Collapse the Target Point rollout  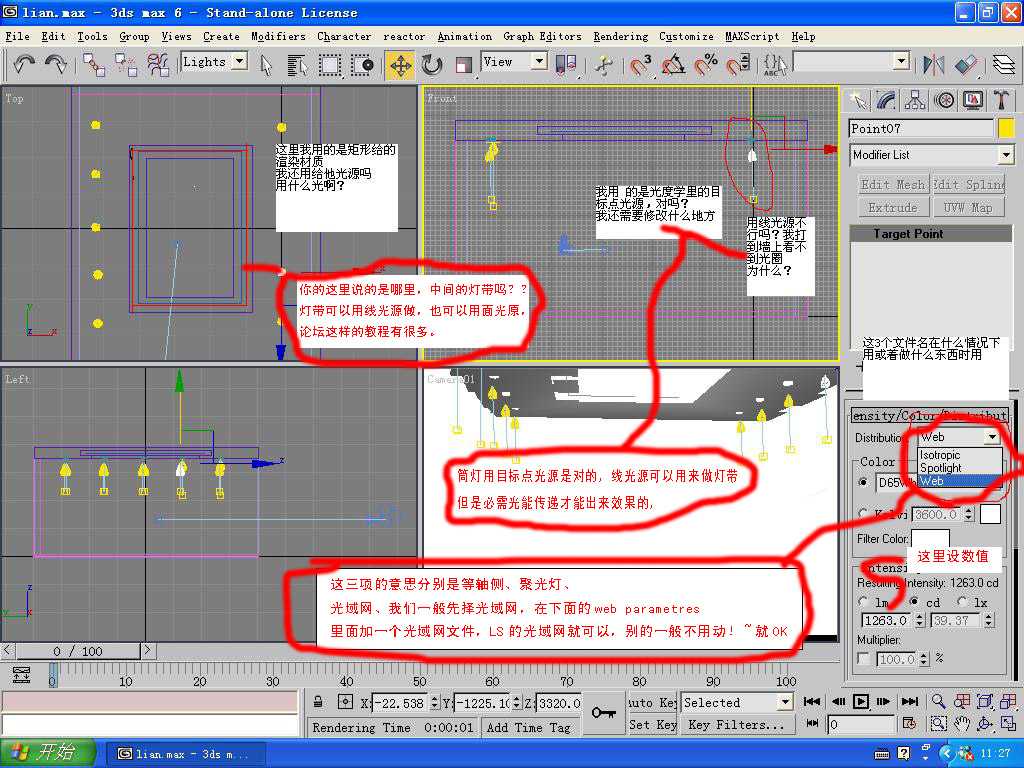pos(931,234)
